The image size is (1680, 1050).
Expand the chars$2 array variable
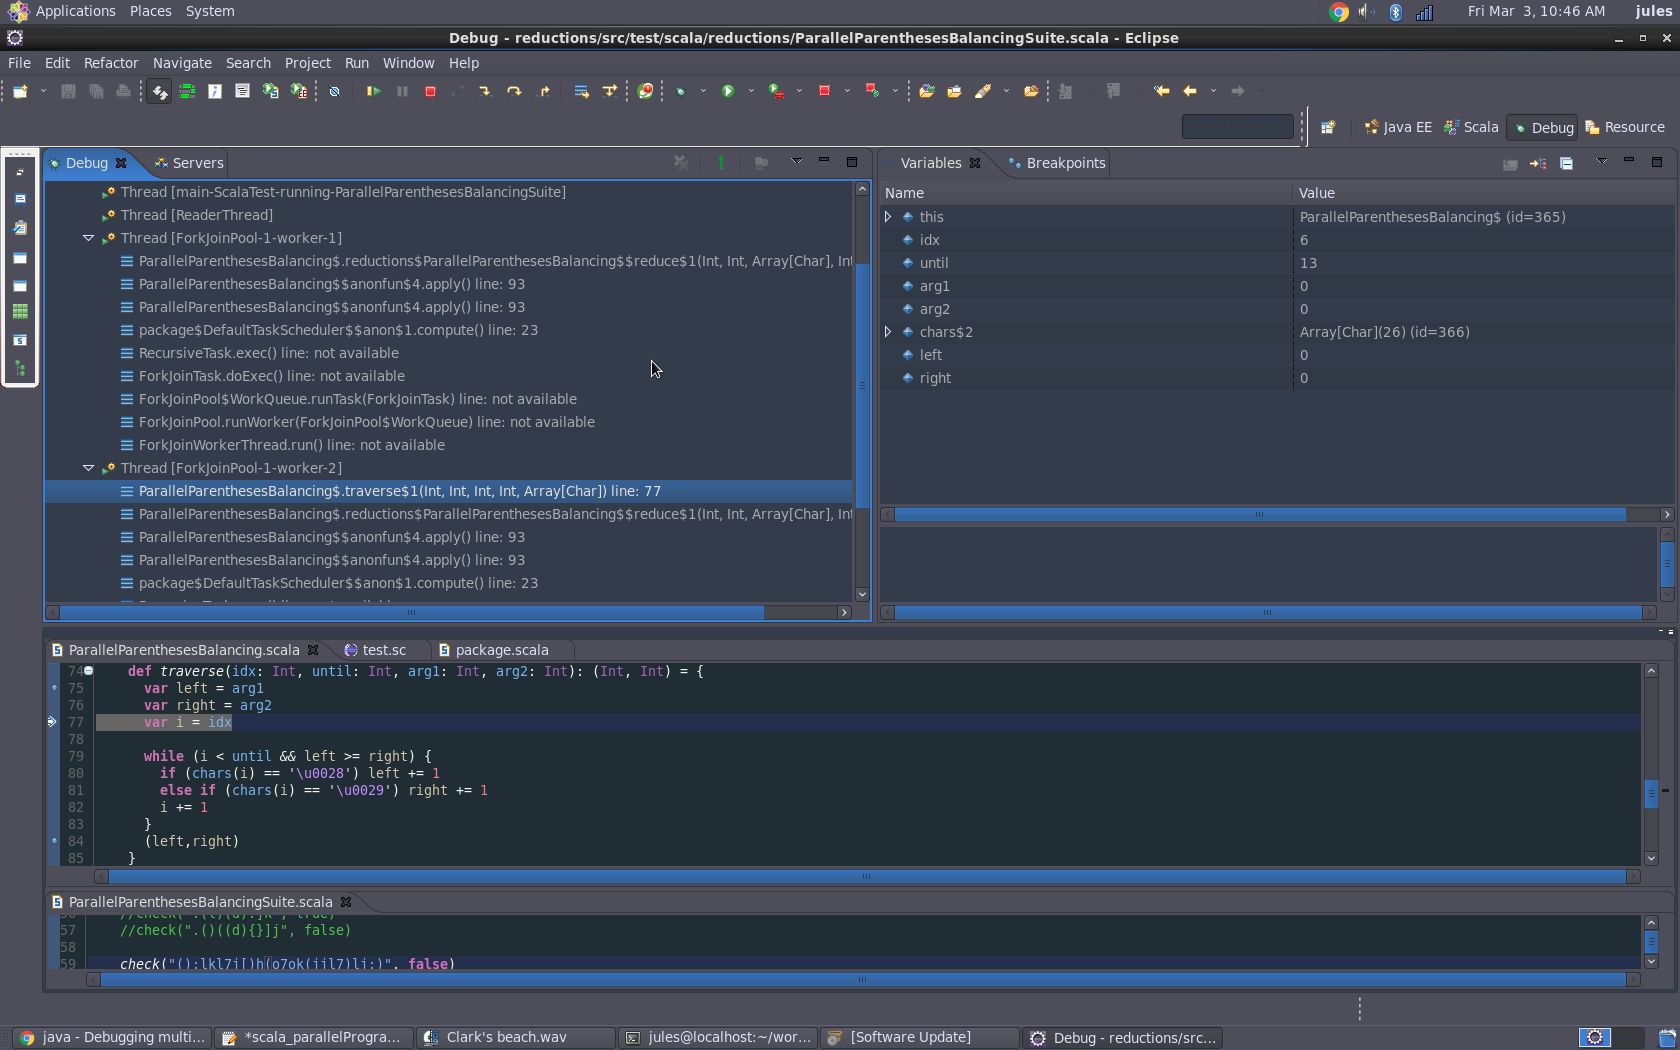point(888,332)
